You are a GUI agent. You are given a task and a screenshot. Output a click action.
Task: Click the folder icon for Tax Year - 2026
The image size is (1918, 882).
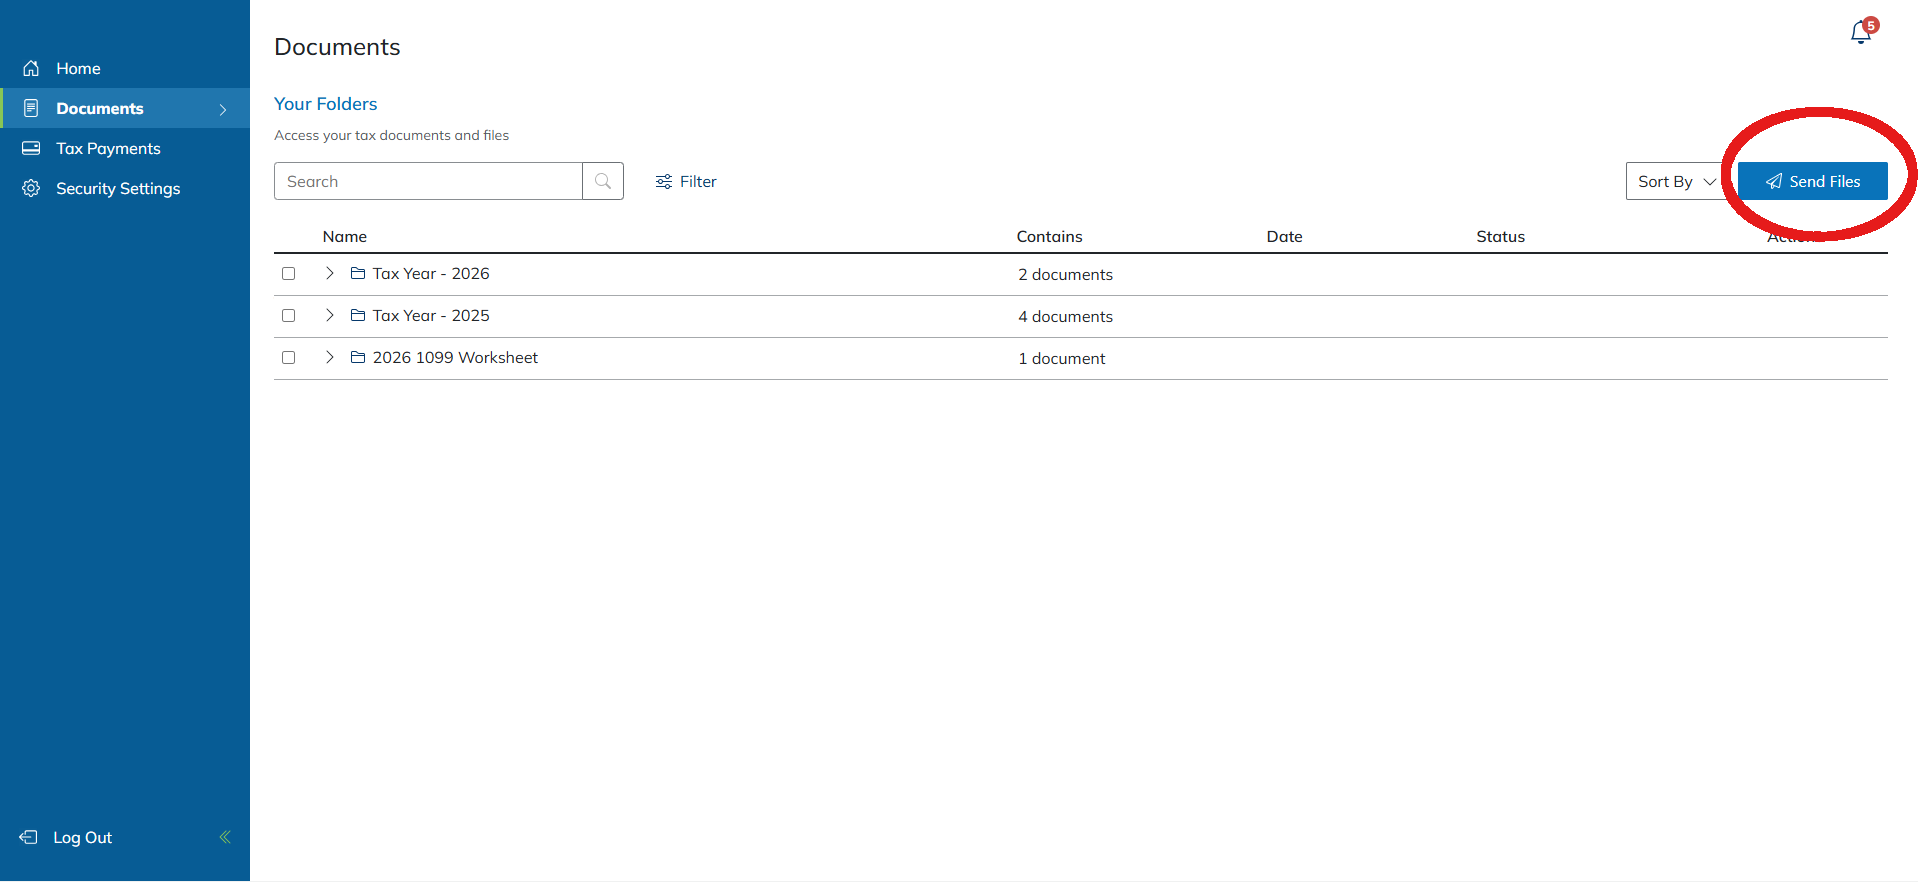357,273
